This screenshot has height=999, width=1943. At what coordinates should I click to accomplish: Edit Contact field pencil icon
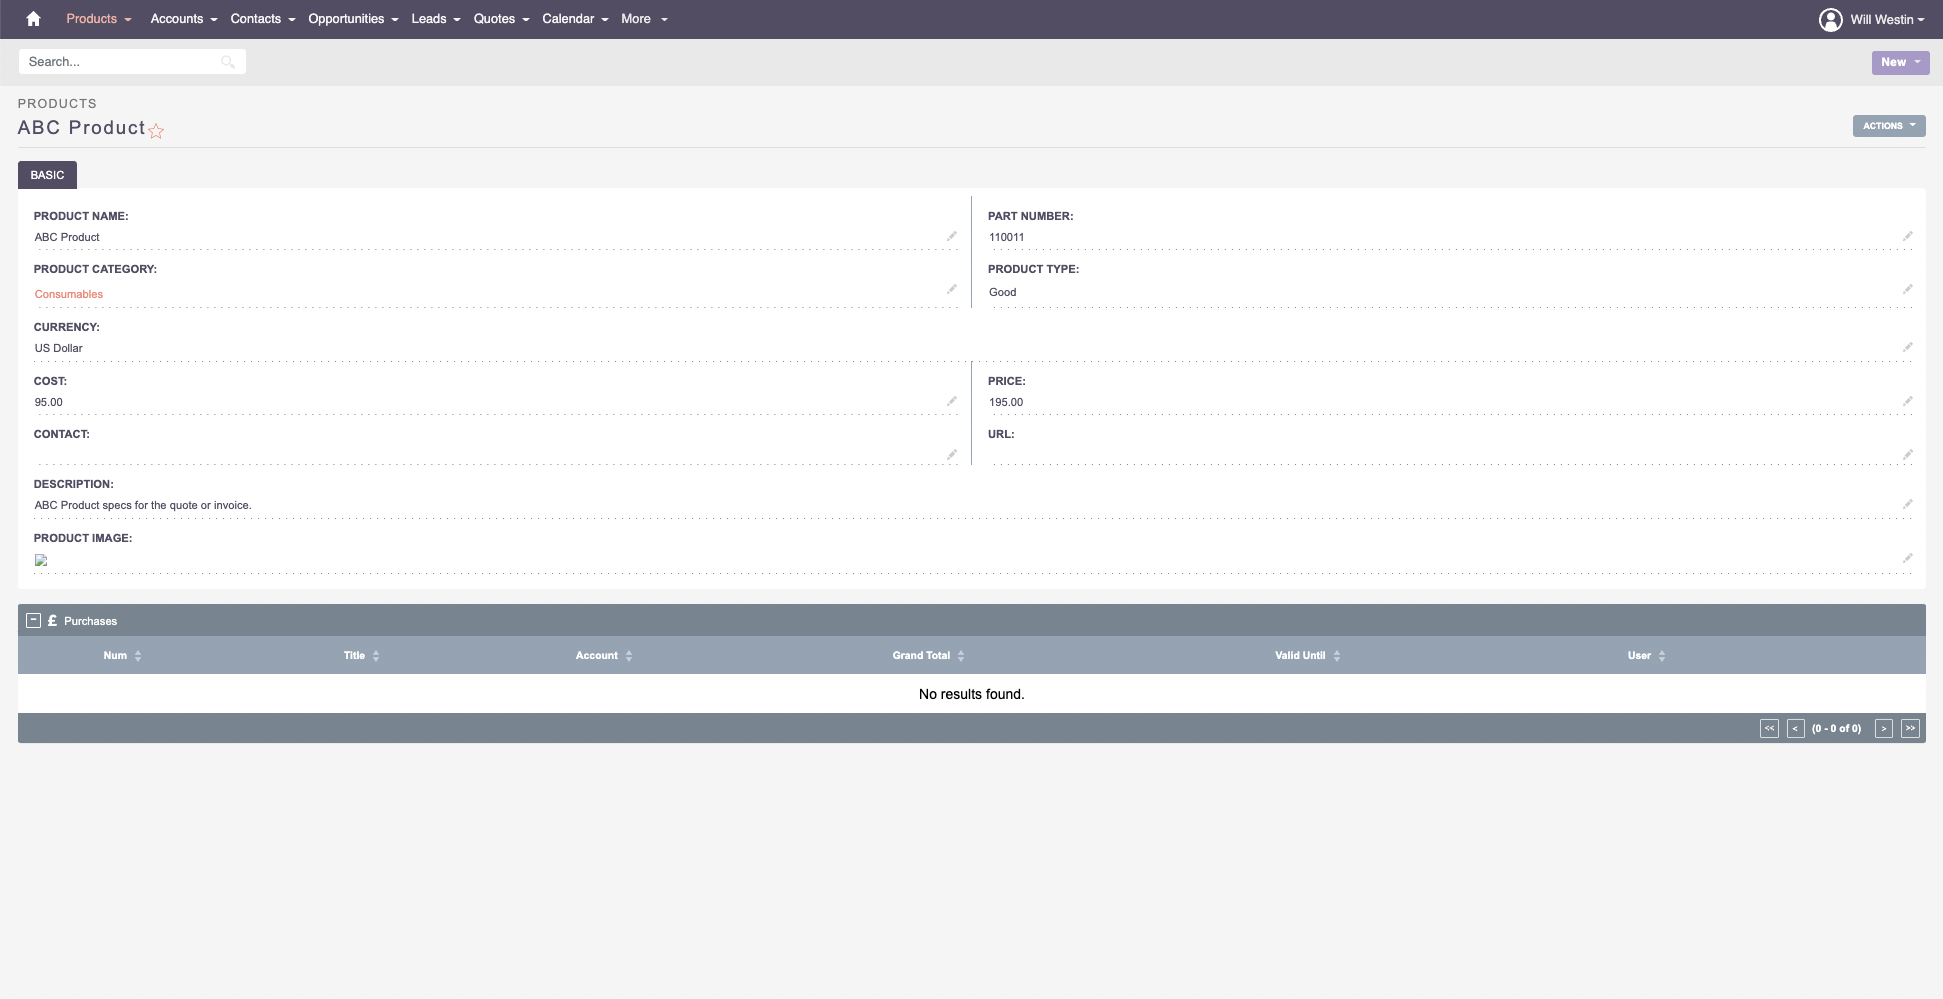coord(952,455)
